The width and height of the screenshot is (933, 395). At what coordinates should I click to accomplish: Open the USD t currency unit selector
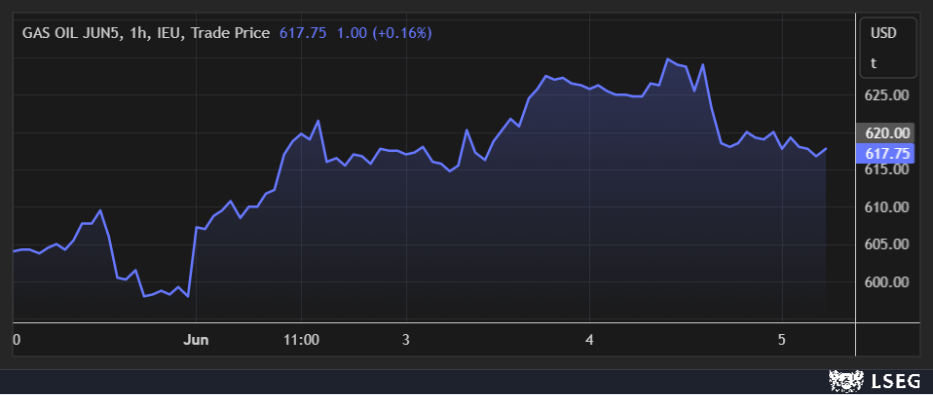pyautogui.click(x=888, y=48)
